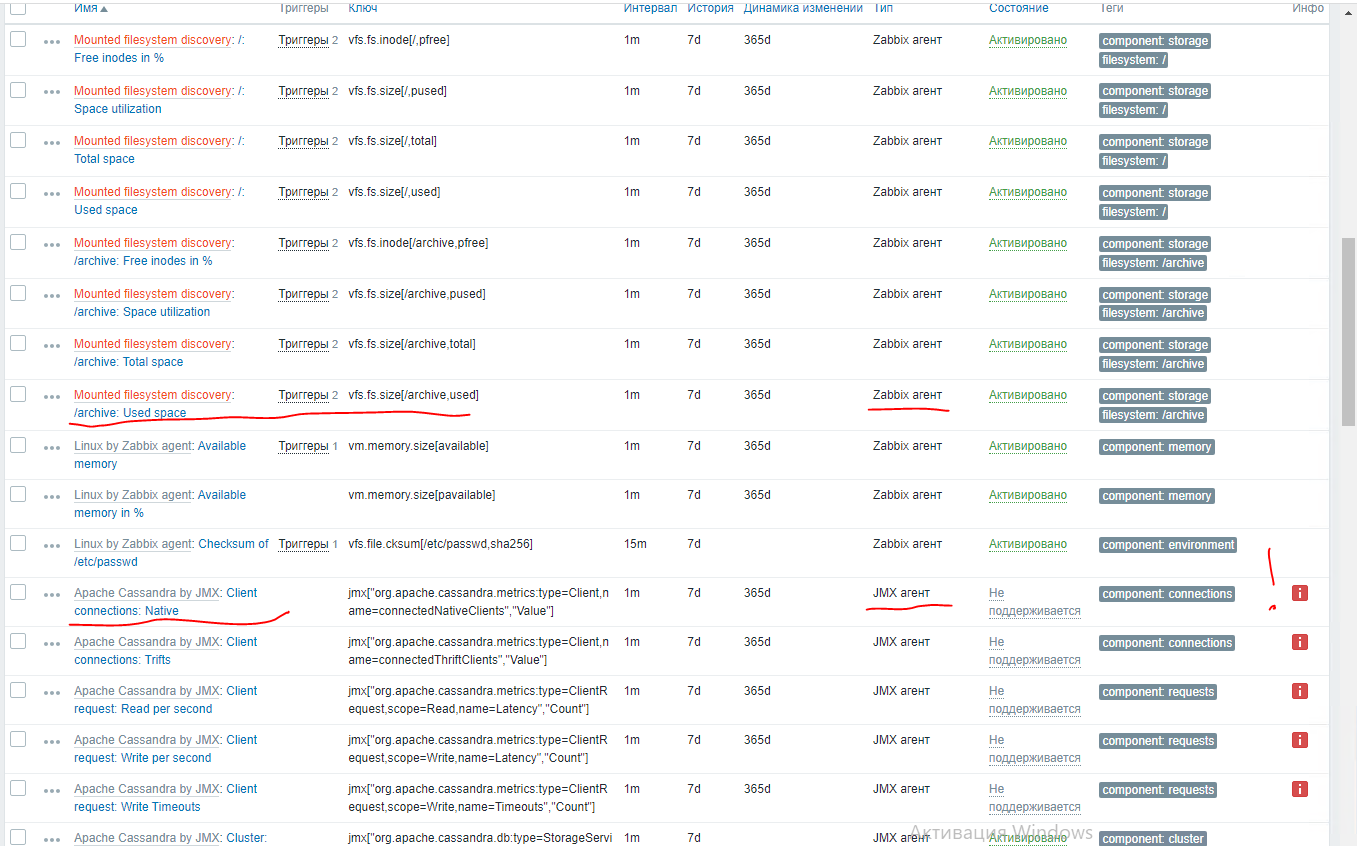
Task: Show the red info icon for Read per second item
Action: (1300, 691)
